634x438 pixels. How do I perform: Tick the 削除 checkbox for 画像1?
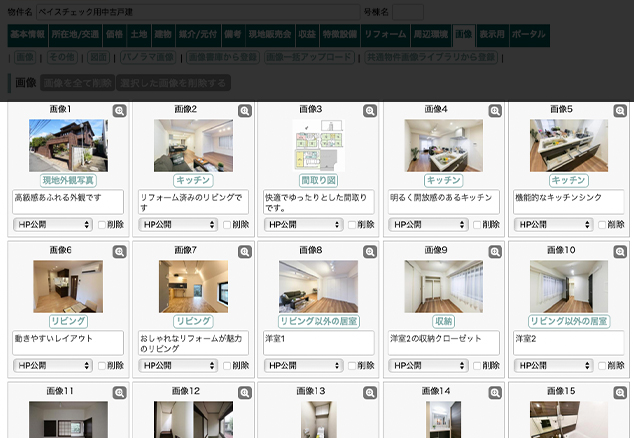point(102,225)
